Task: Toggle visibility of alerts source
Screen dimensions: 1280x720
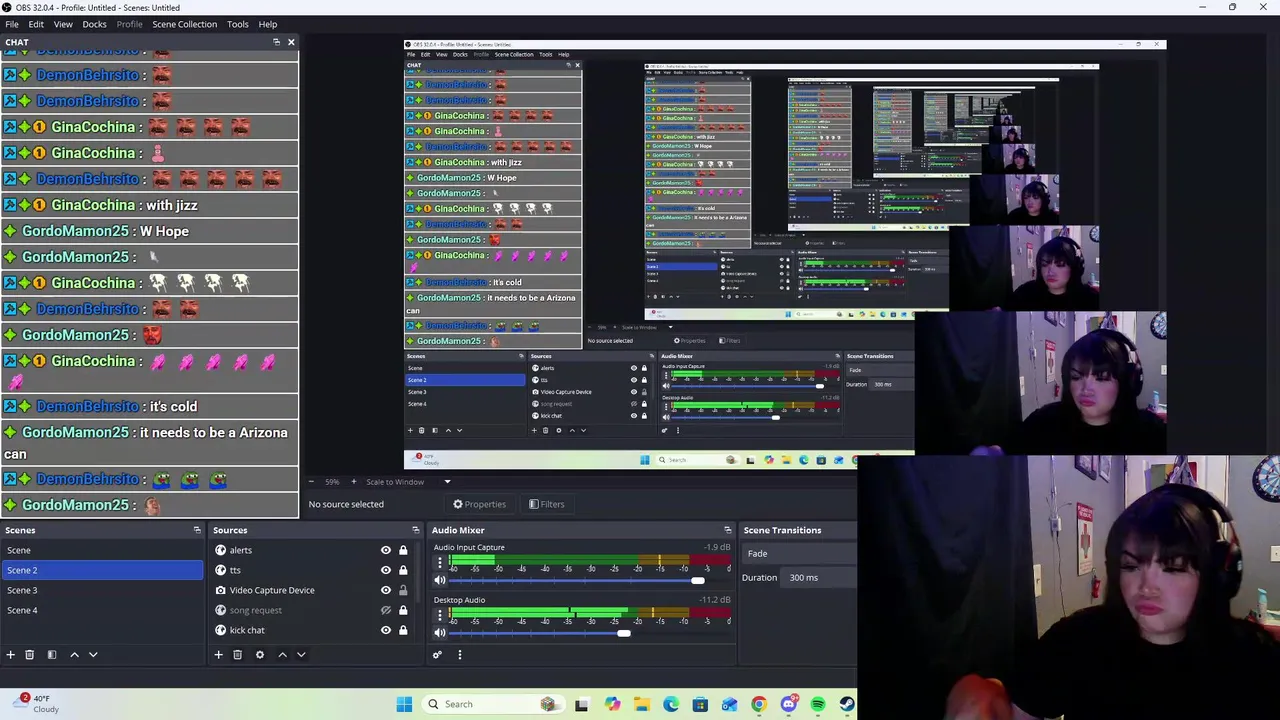Action: click(x=386, y=550)
